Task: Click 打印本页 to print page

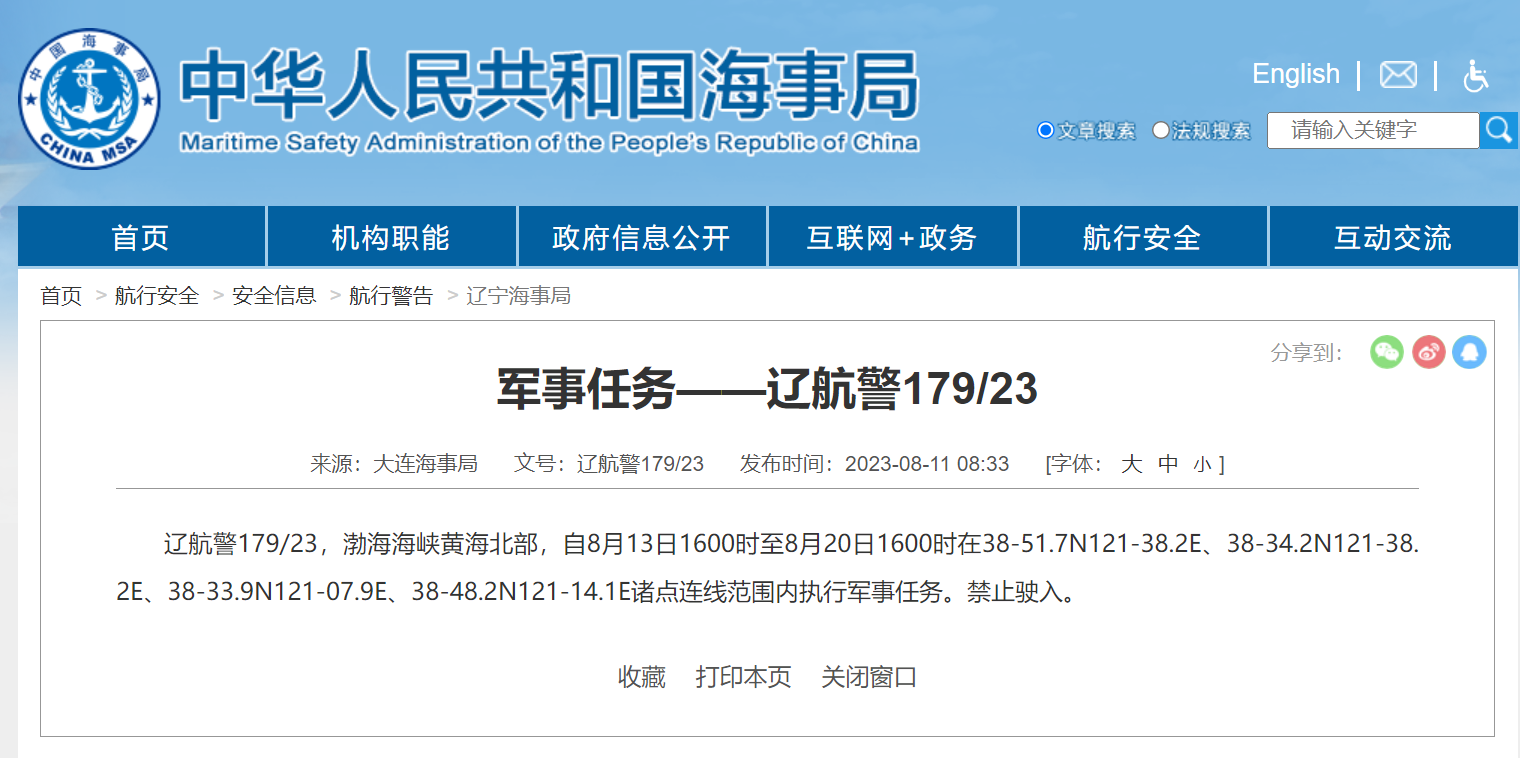Action: click(x=743, y=677)
